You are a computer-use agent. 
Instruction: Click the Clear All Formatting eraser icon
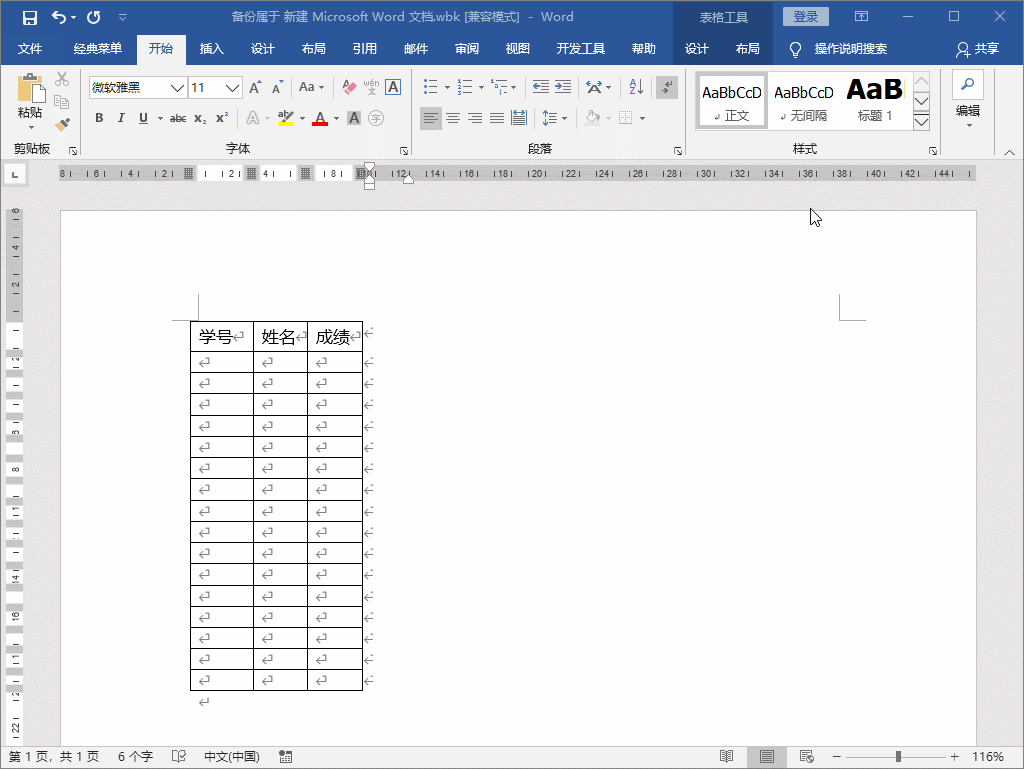[x=349, y=87]
